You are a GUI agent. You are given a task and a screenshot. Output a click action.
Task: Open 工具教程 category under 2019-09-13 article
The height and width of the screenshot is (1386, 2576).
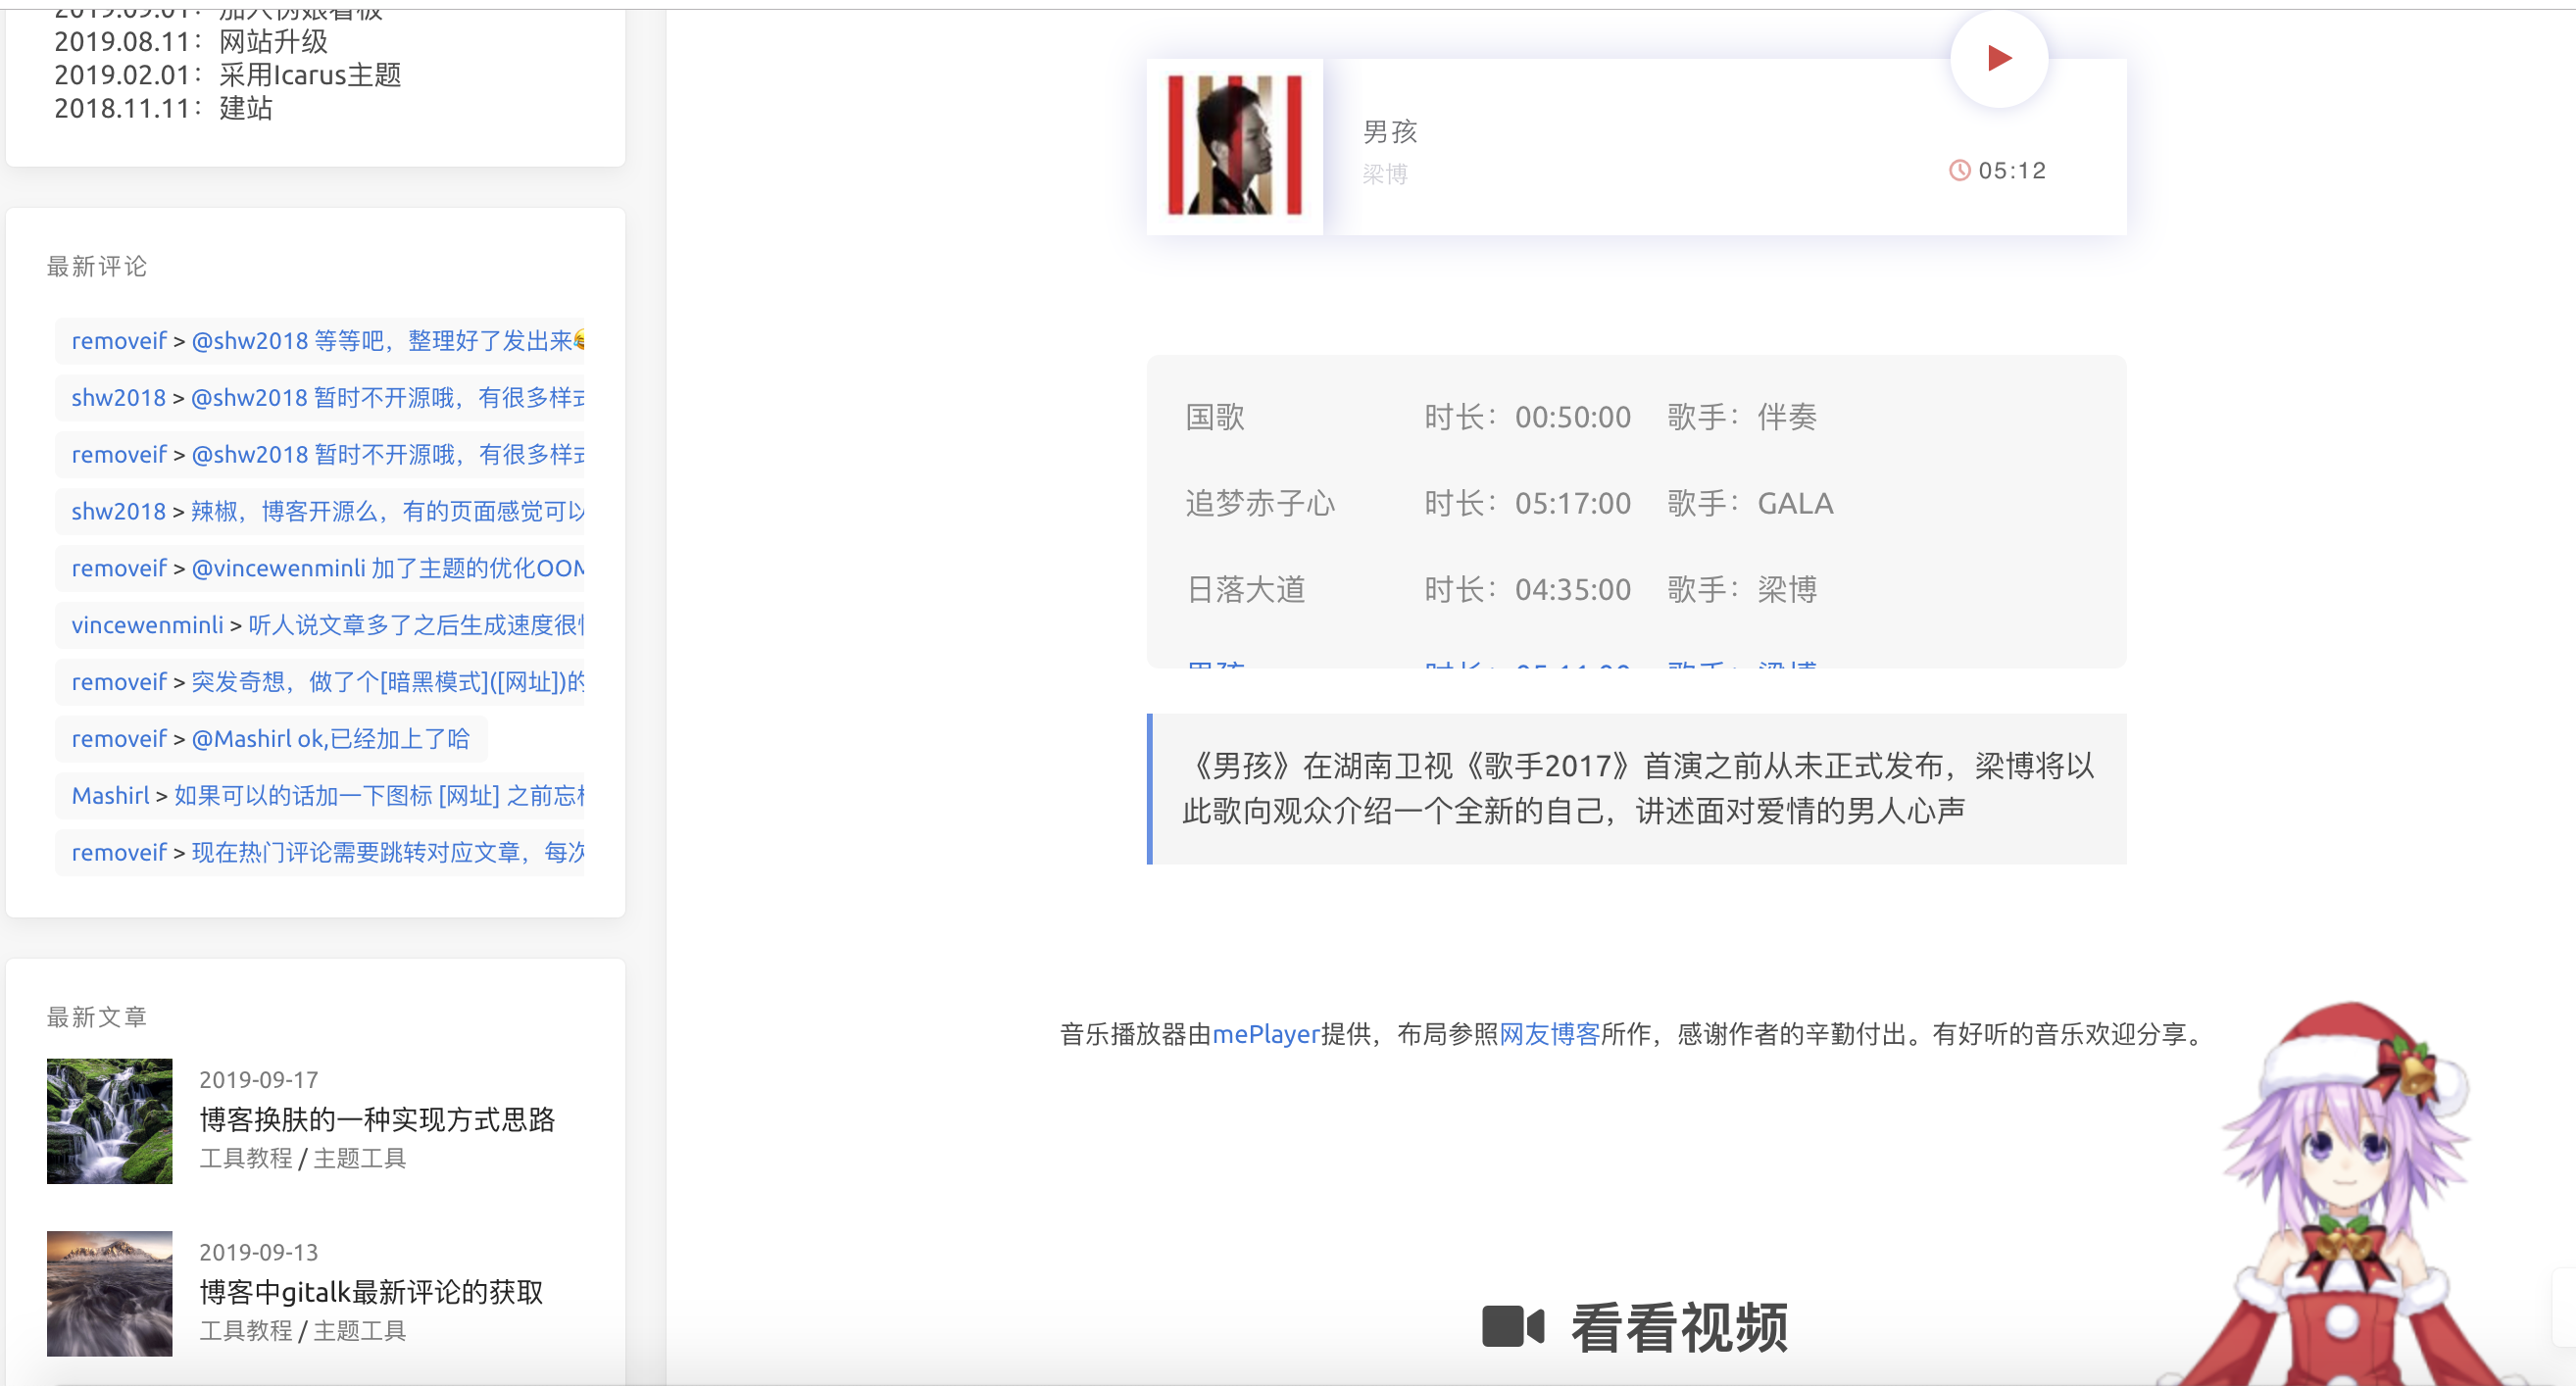click(x=245, y=1331)
